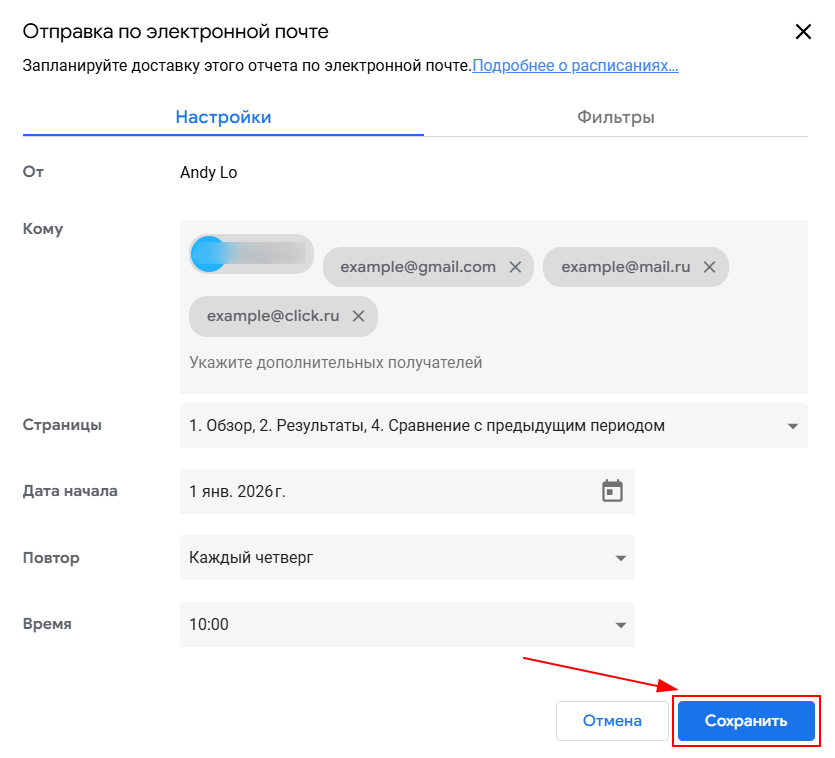This screenshot has width=835, height=758.
Task: Select the example@gmail.com chip text
Action: pos(418,267)
